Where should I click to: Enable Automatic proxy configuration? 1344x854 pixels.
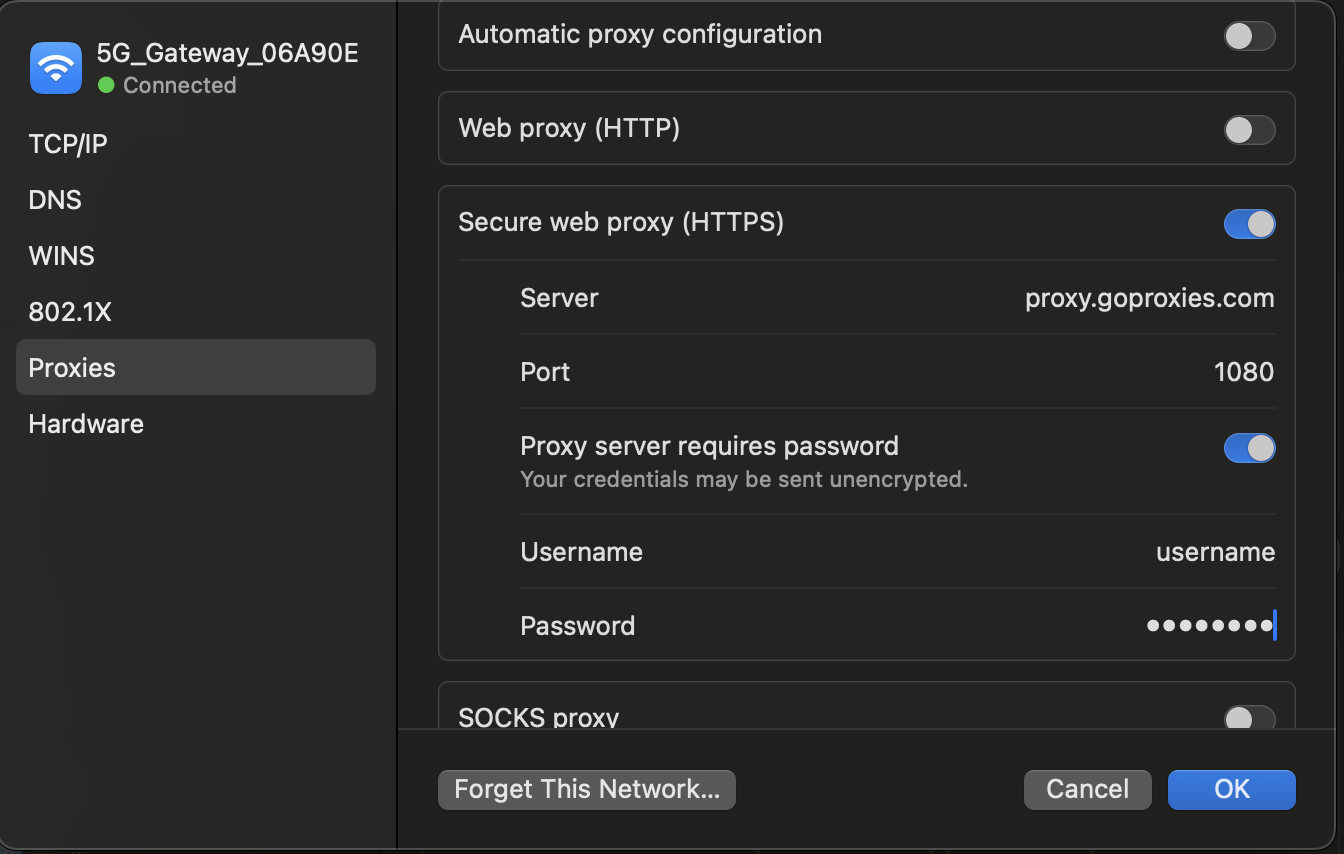click(1249, 36)
